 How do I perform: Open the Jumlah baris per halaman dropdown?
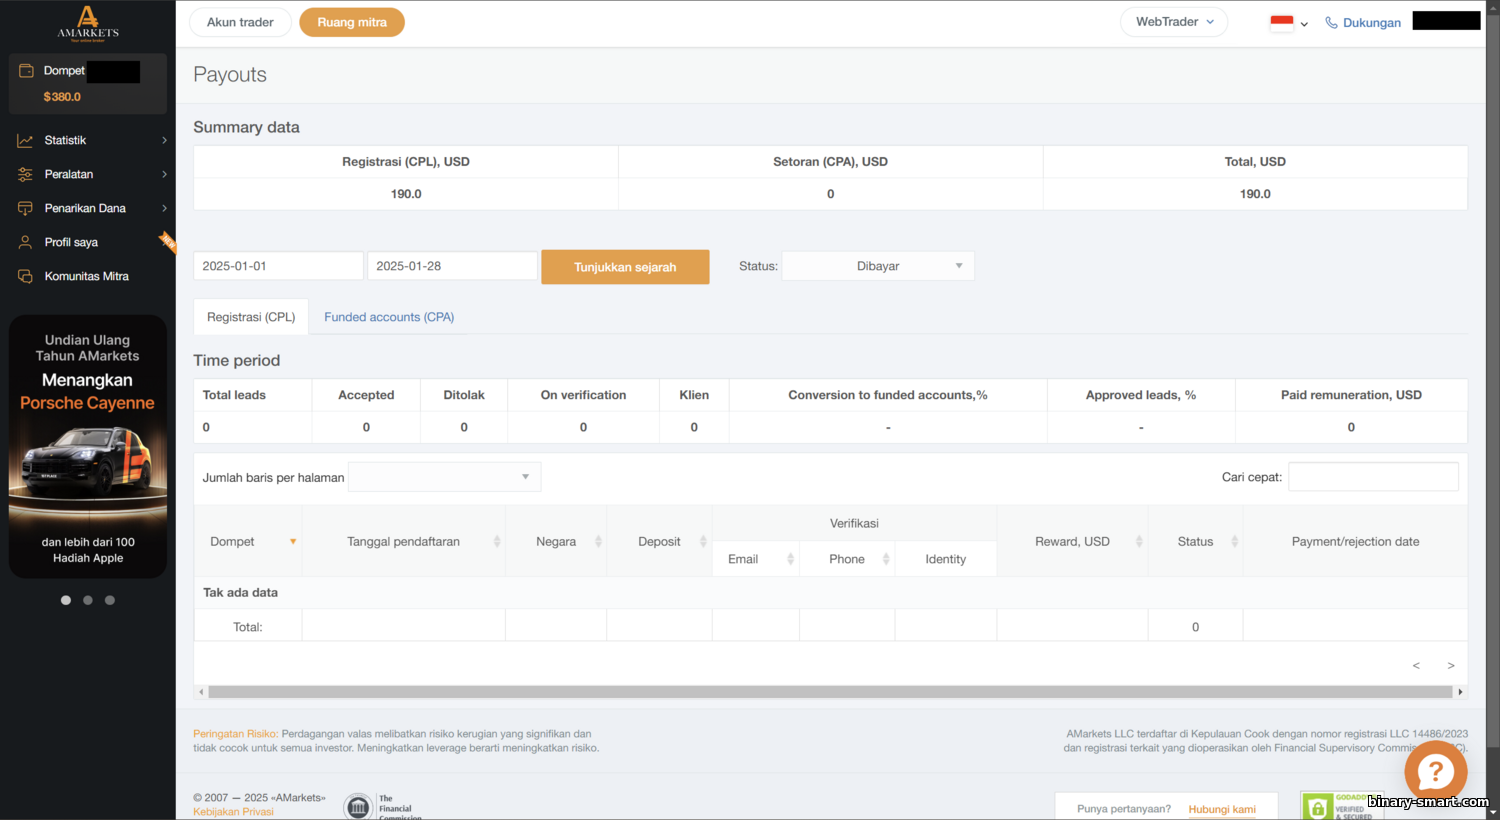pyautogui.click(x=444, y=477)
